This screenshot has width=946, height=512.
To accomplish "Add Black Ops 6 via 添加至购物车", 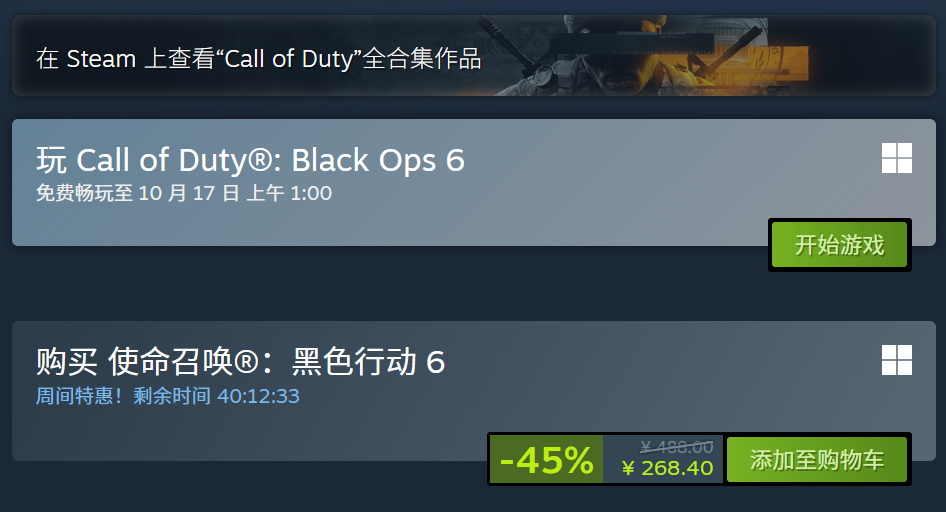I will (817, 460).
